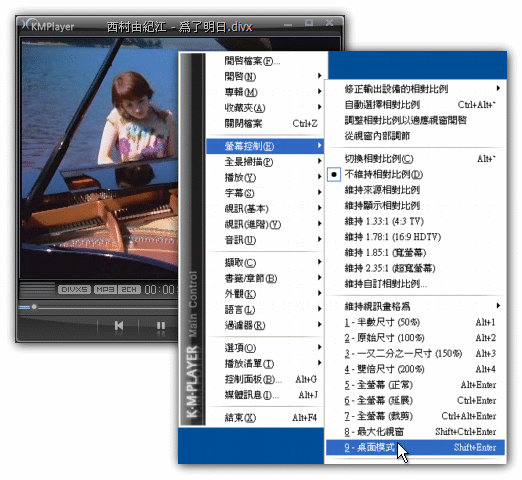Select 維持顯示相對比例 radio option
The image size is (522, 480).
[415, 206]
